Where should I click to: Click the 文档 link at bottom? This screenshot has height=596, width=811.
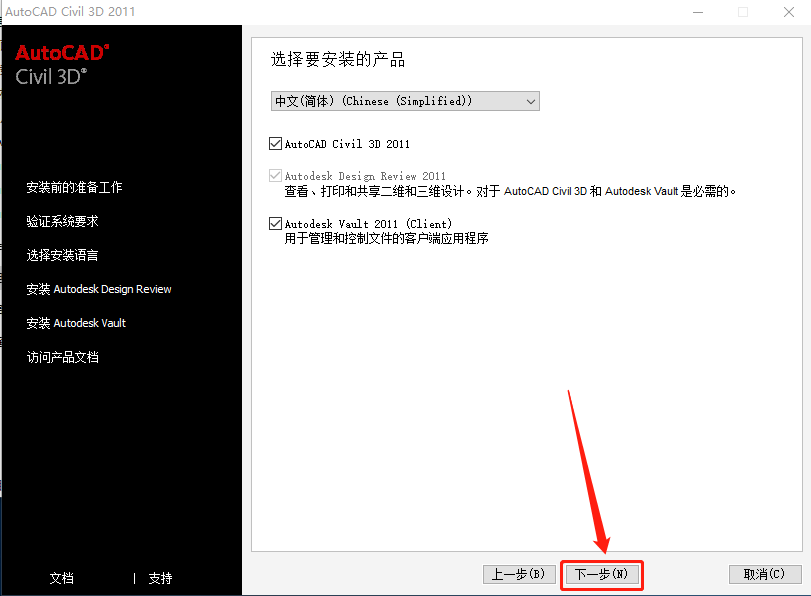coord(62,578)
